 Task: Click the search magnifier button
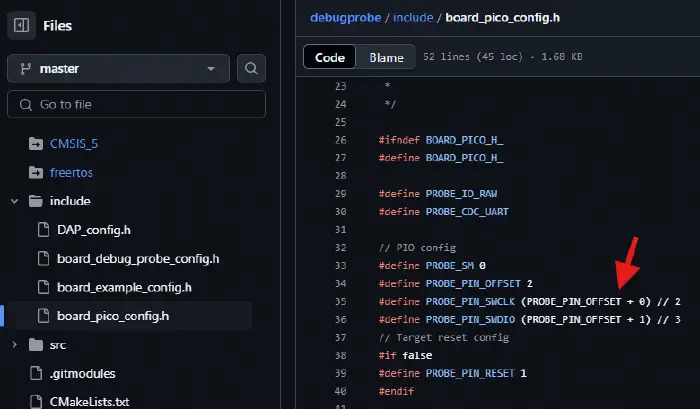(251, 69)
